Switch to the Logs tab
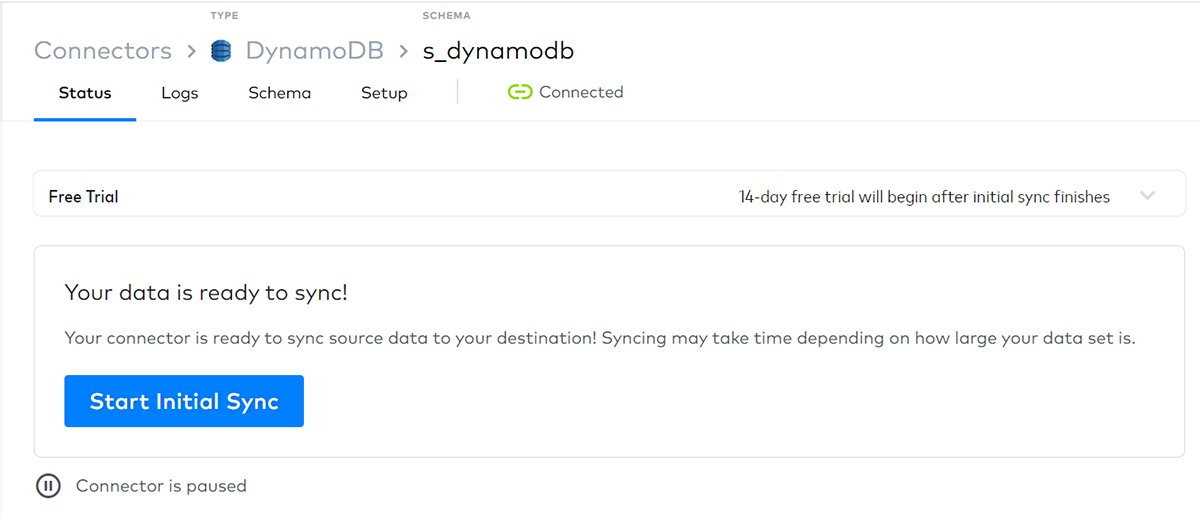The width and height of the screenshot is (1200, 518). click(x=180, y=93)
